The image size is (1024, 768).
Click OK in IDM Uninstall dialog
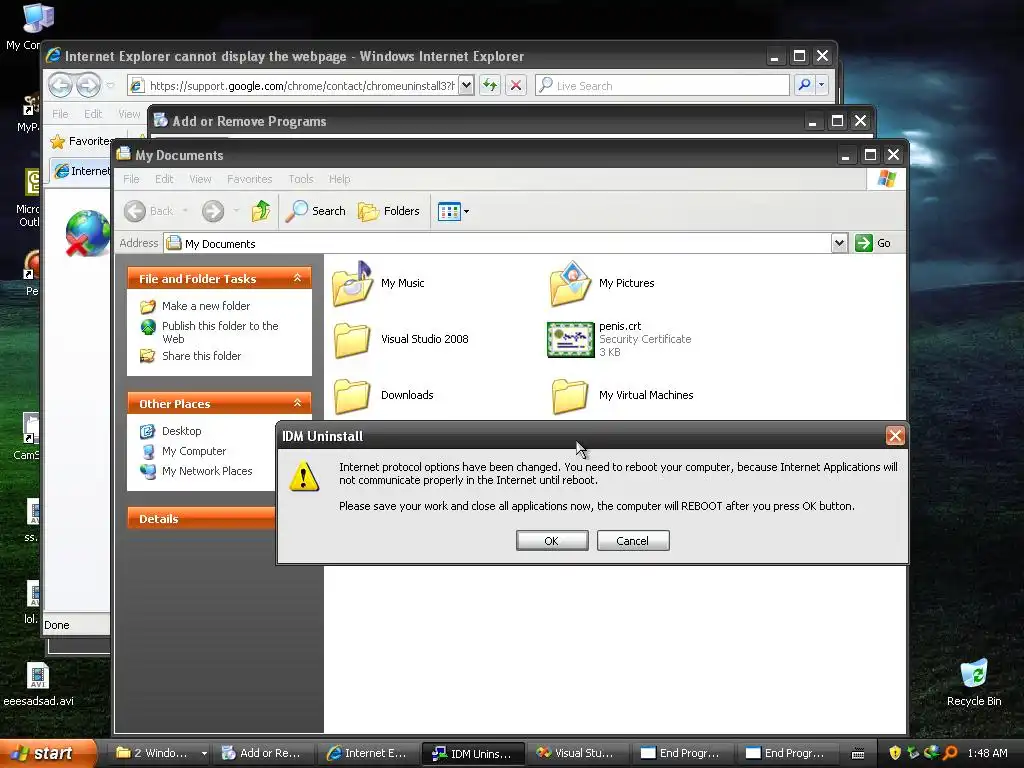click(552, 541)
